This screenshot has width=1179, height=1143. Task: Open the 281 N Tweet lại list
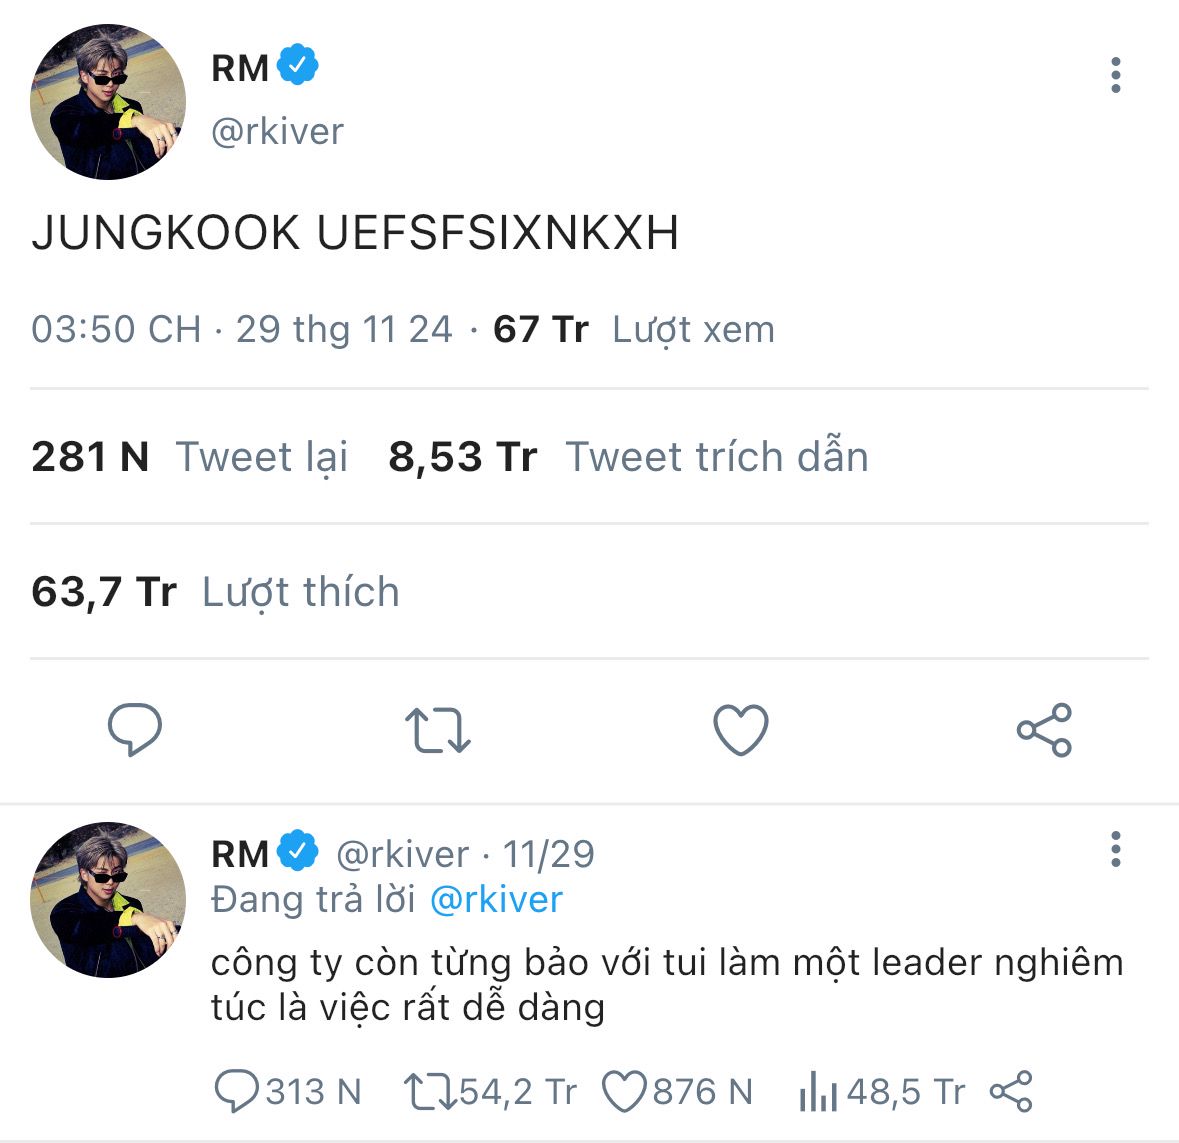tap(190, 457)
